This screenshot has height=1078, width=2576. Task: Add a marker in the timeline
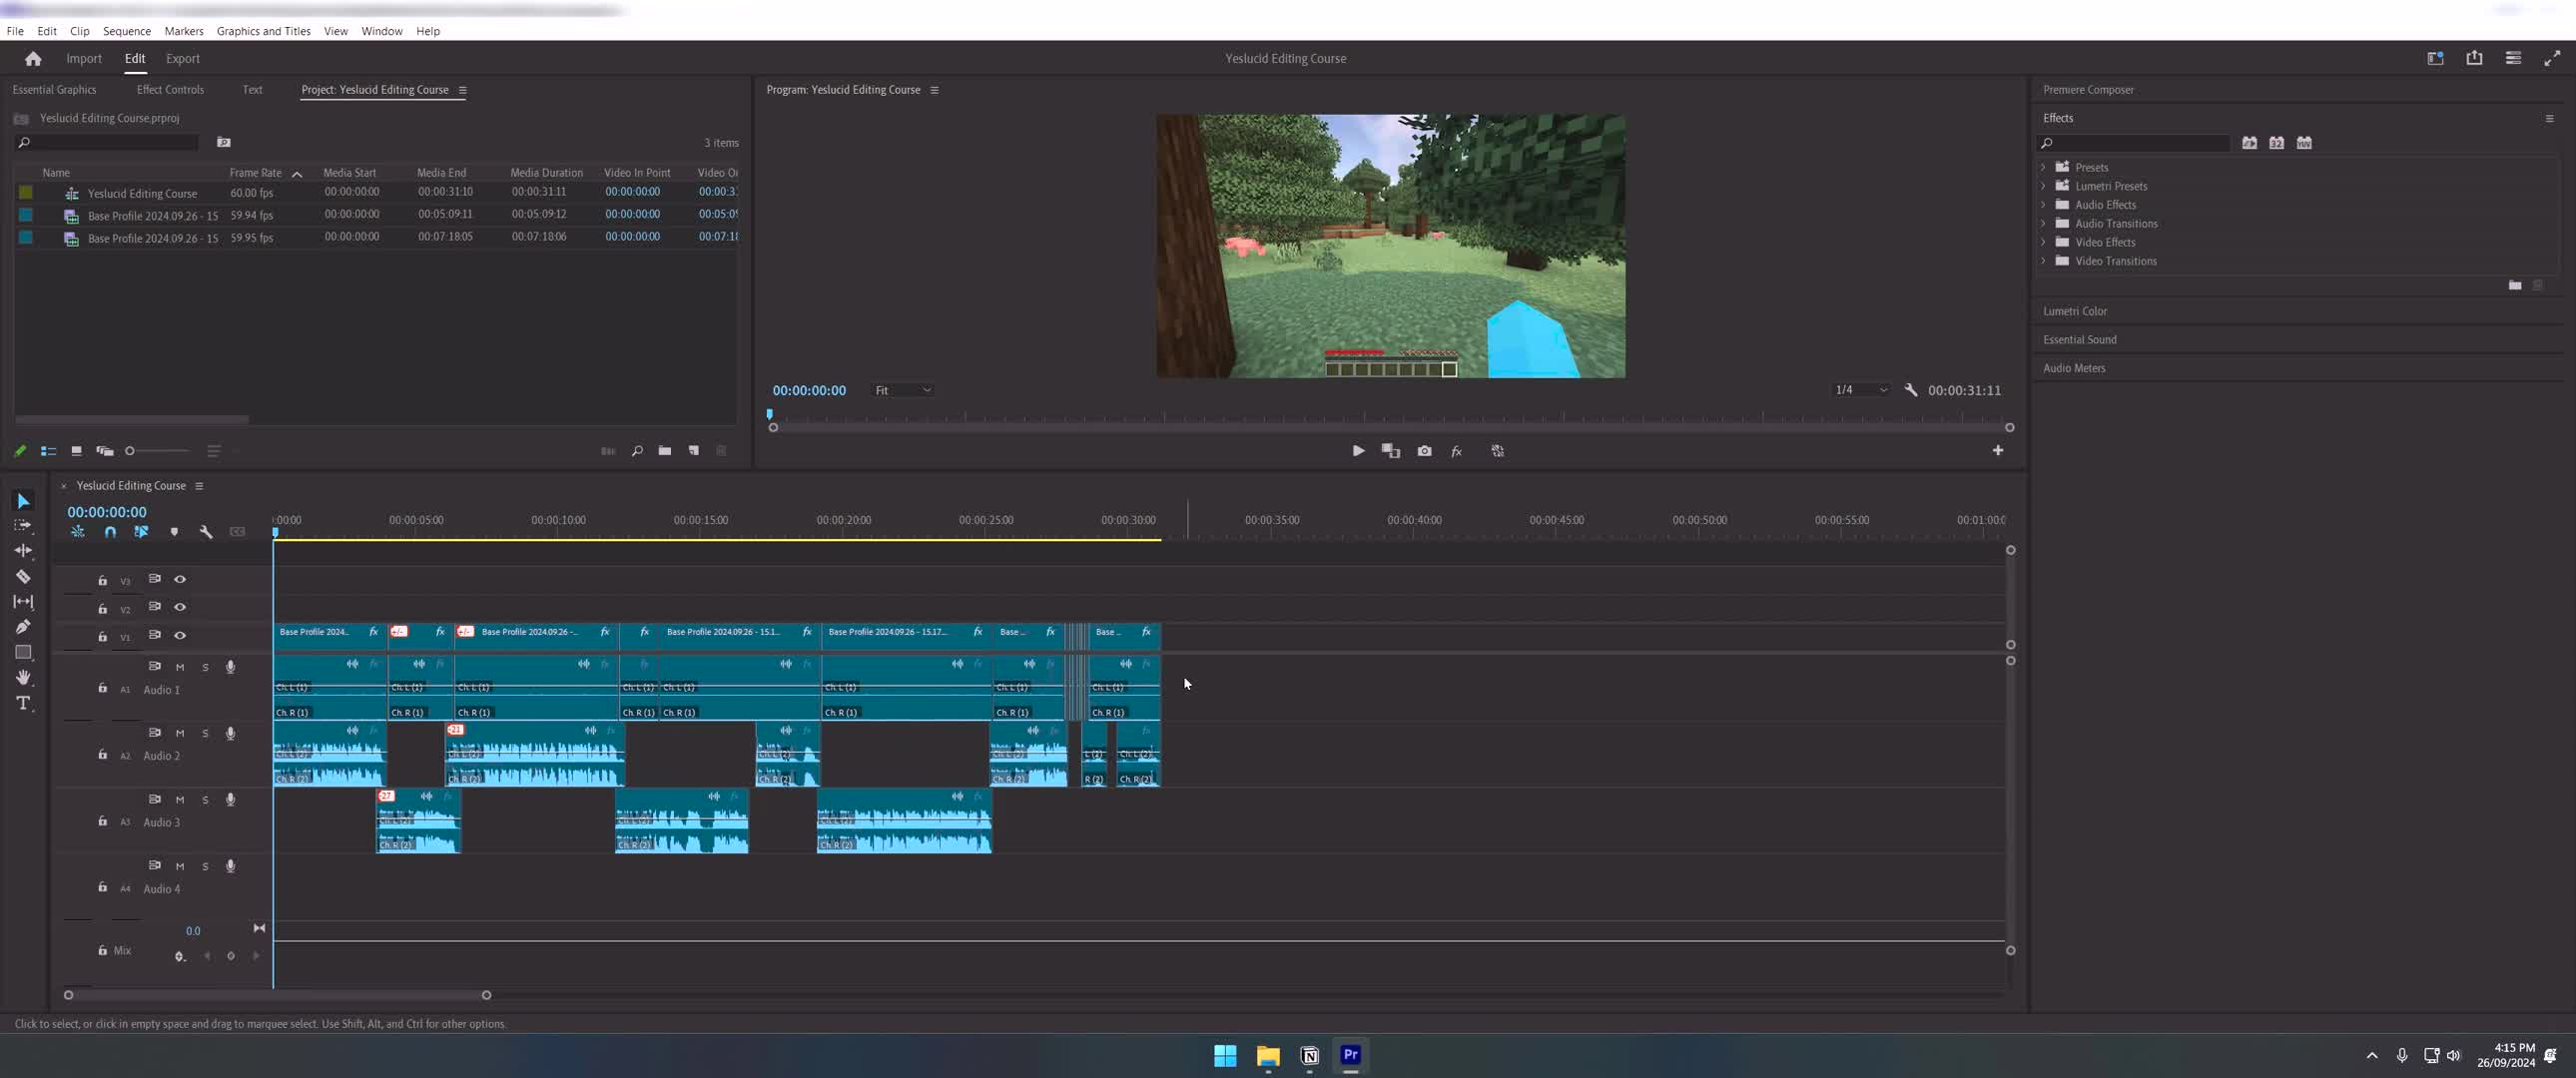pos(174,532)
